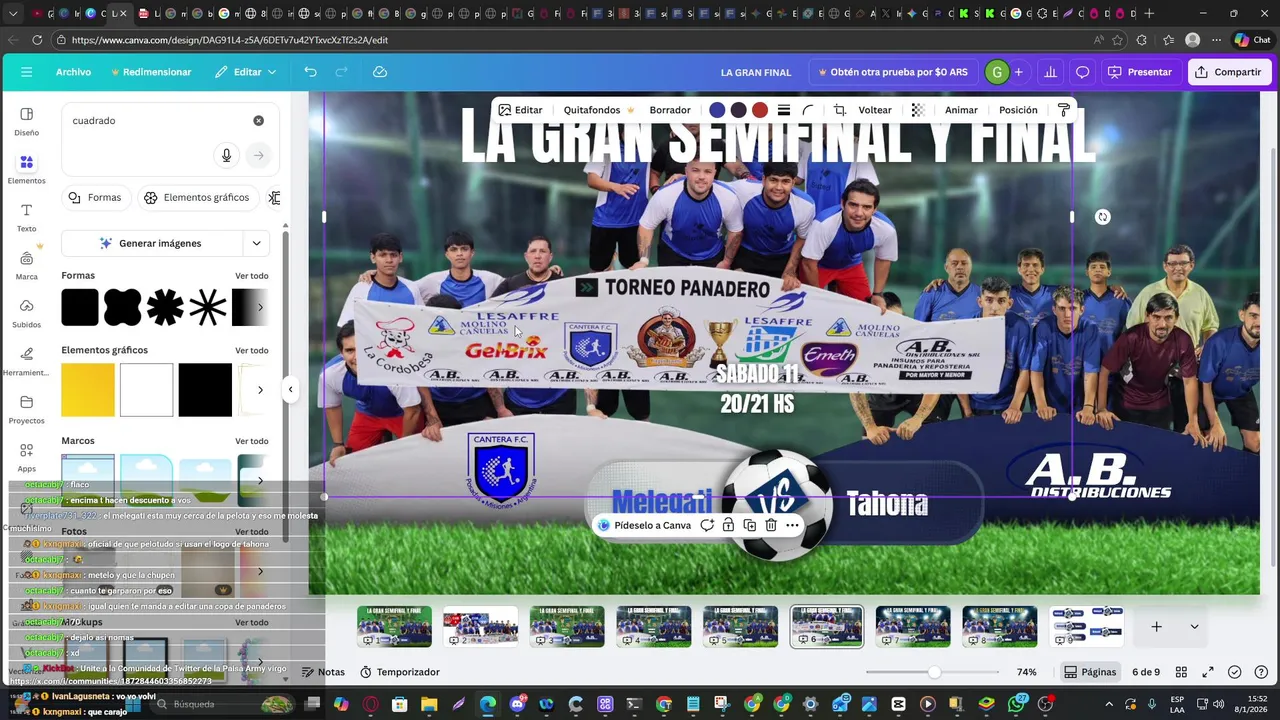Expand the add page options chevron
This screenshot has height=720, width=1280.
(1194, 627)
